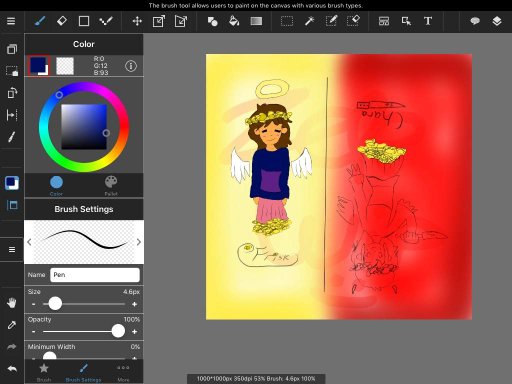Open the Layers panel icon
Viewport: 512px width, 384px height.
click(x=497, y=21)
